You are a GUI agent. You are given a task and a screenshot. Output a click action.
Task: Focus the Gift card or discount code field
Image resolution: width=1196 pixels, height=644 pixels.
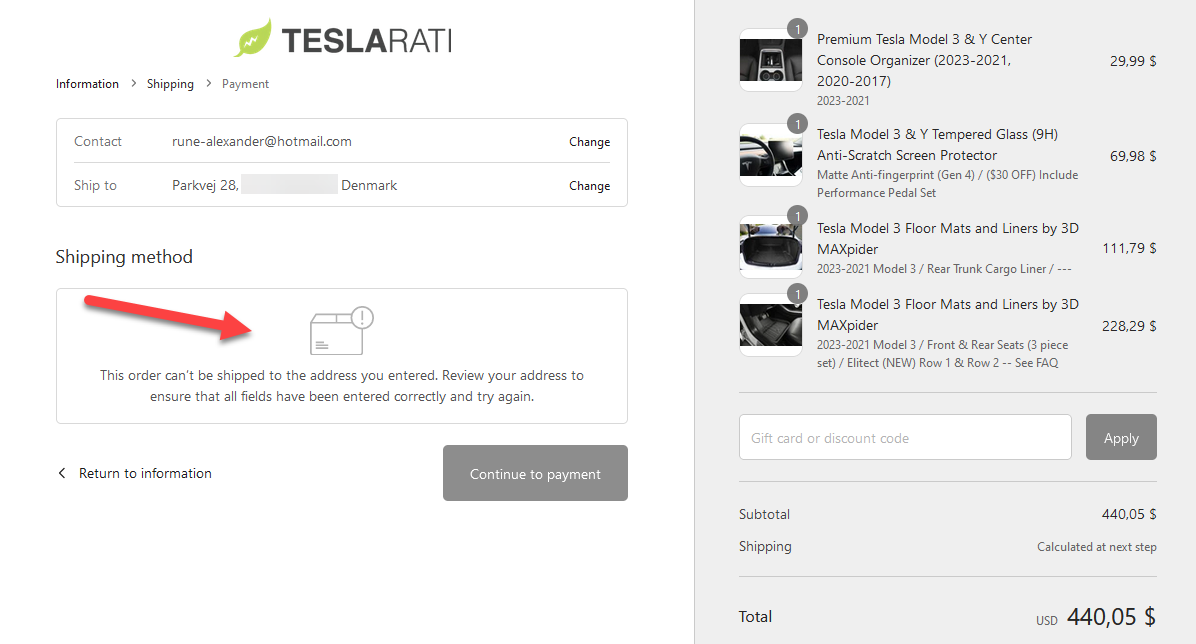point(905,437)
